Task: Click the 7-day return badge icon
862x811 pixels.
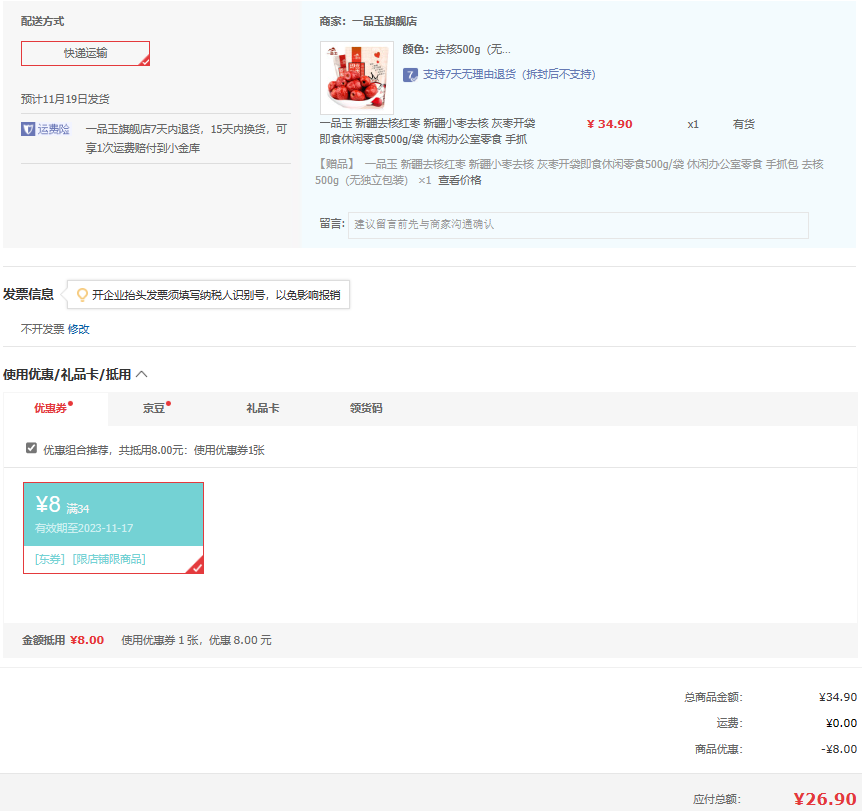Action: coord(410,75)
